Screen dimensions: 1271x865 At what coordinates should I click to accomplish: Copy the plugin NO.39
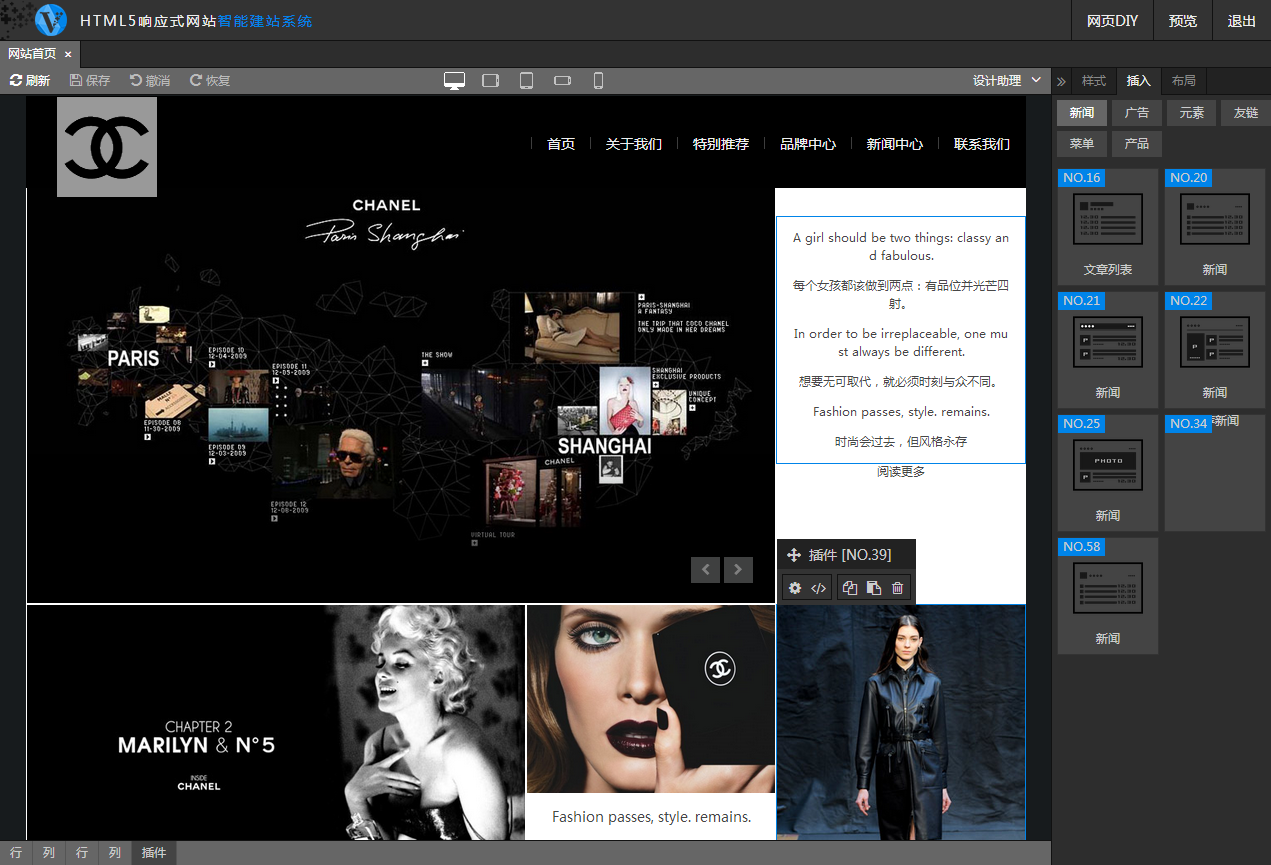(850, 588)
